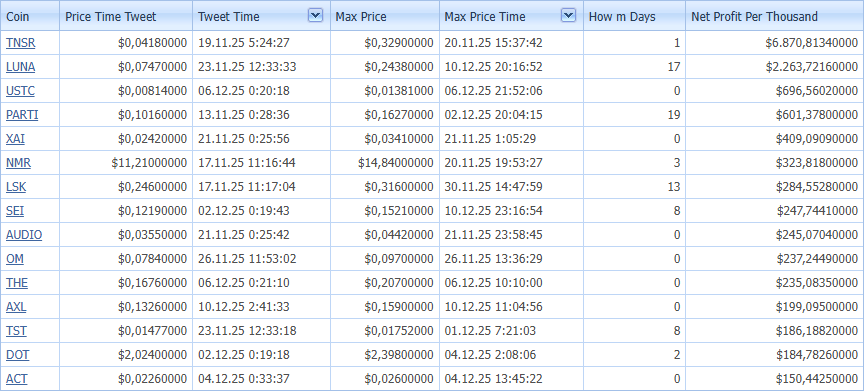This screenshot has width=864, height=391.
Task: Open the TNSR coin link
Action: (x=20, y=43)
